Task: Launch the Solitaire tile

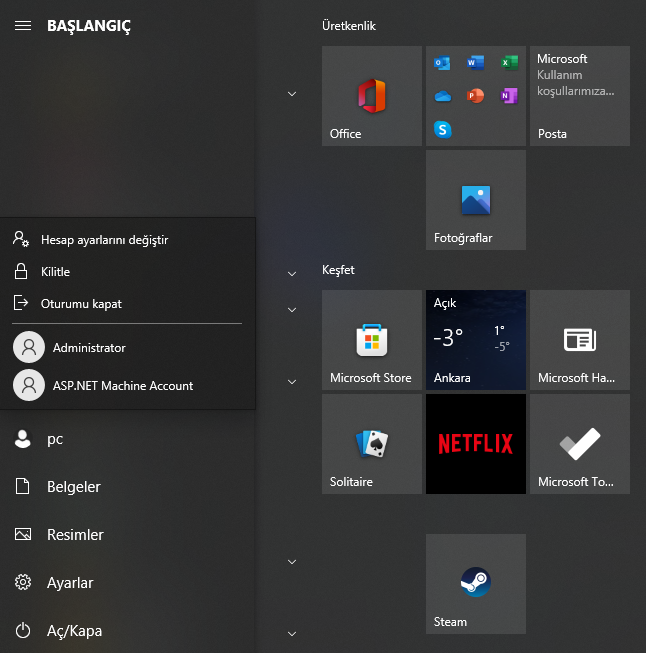Action: pos(372,444)
